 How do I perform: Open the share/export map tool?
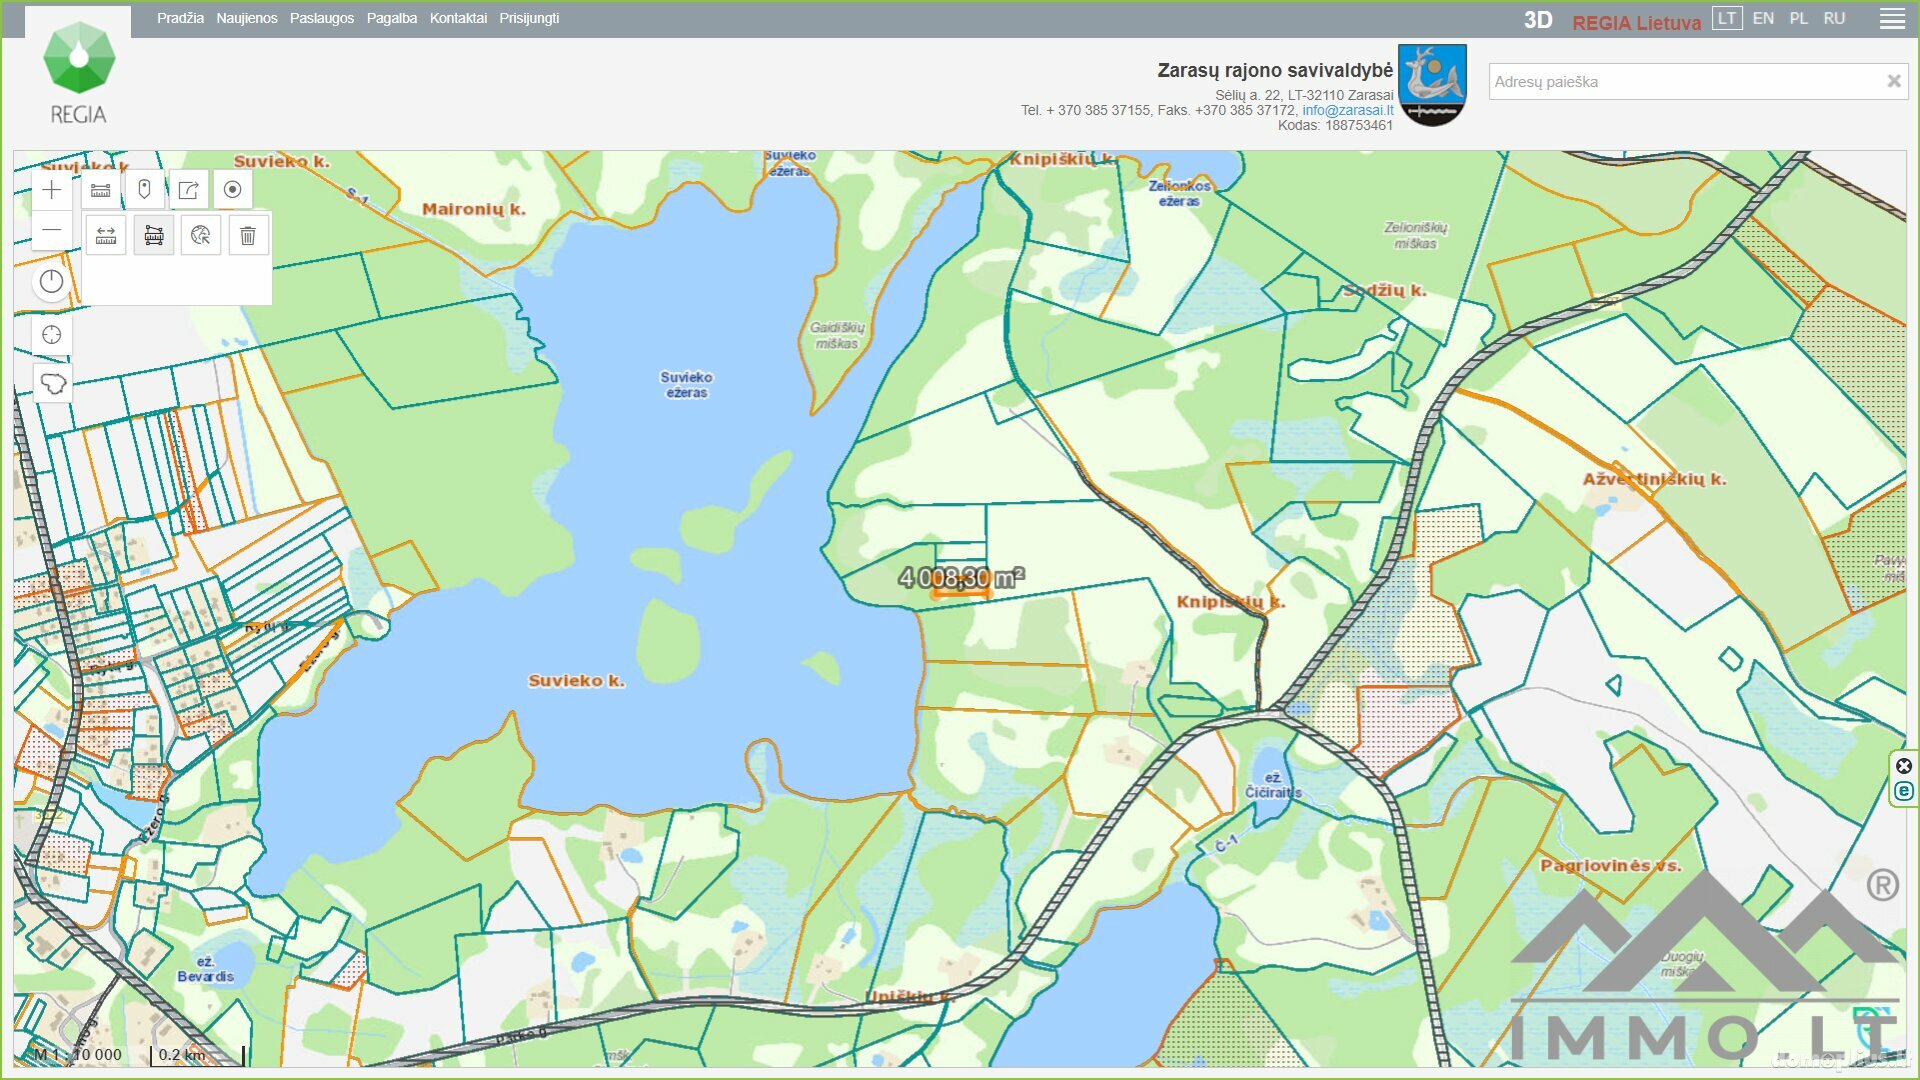click(189, 190)
